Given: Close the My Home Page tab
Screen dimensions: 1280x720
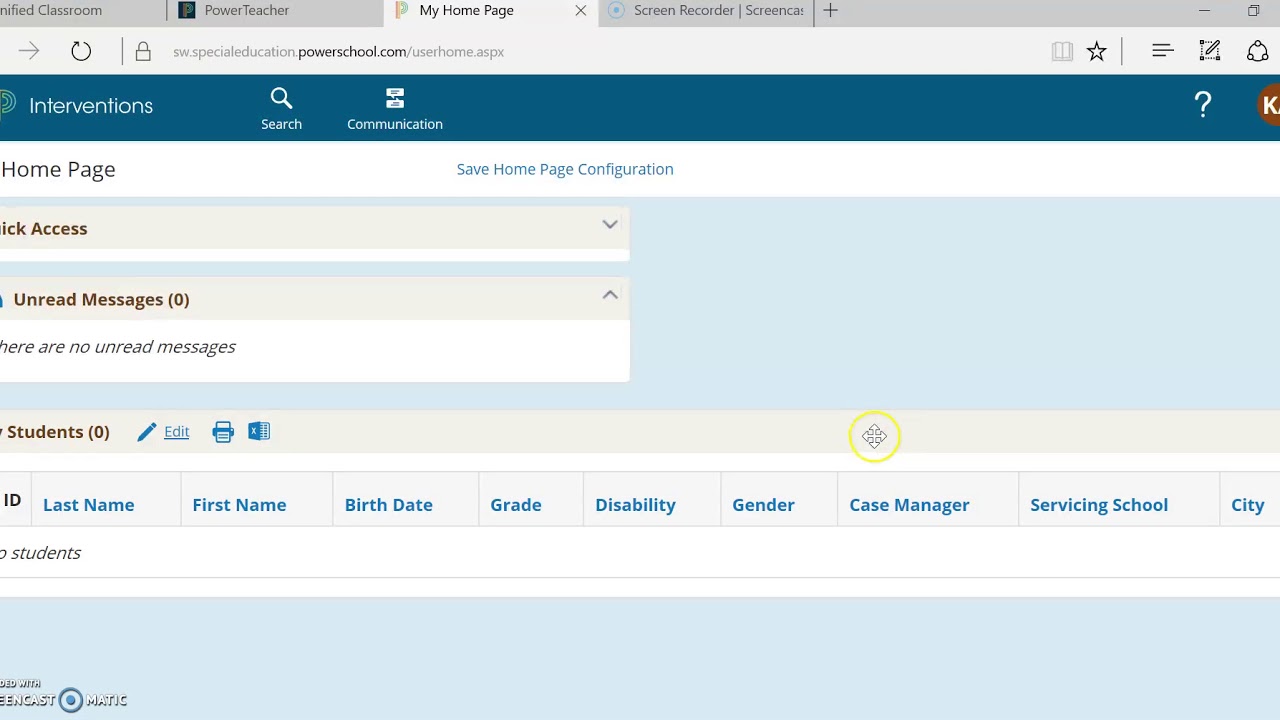Looking at the screenshot, I should click(x=581, y=10).
